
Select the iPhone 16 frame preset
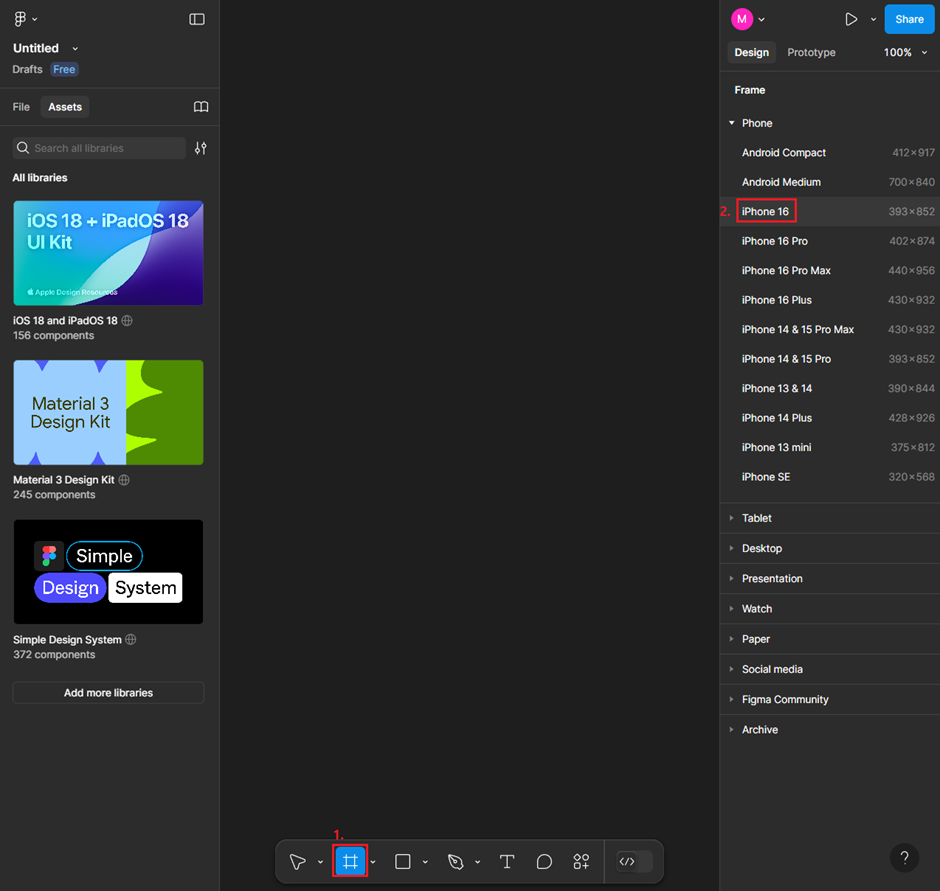(830, 212)
